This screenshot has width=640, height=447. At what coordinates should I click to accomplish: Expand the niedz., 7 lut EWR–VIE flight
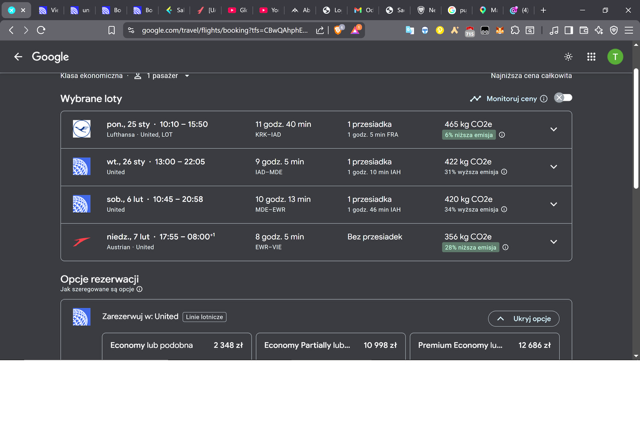click(553, 242)
